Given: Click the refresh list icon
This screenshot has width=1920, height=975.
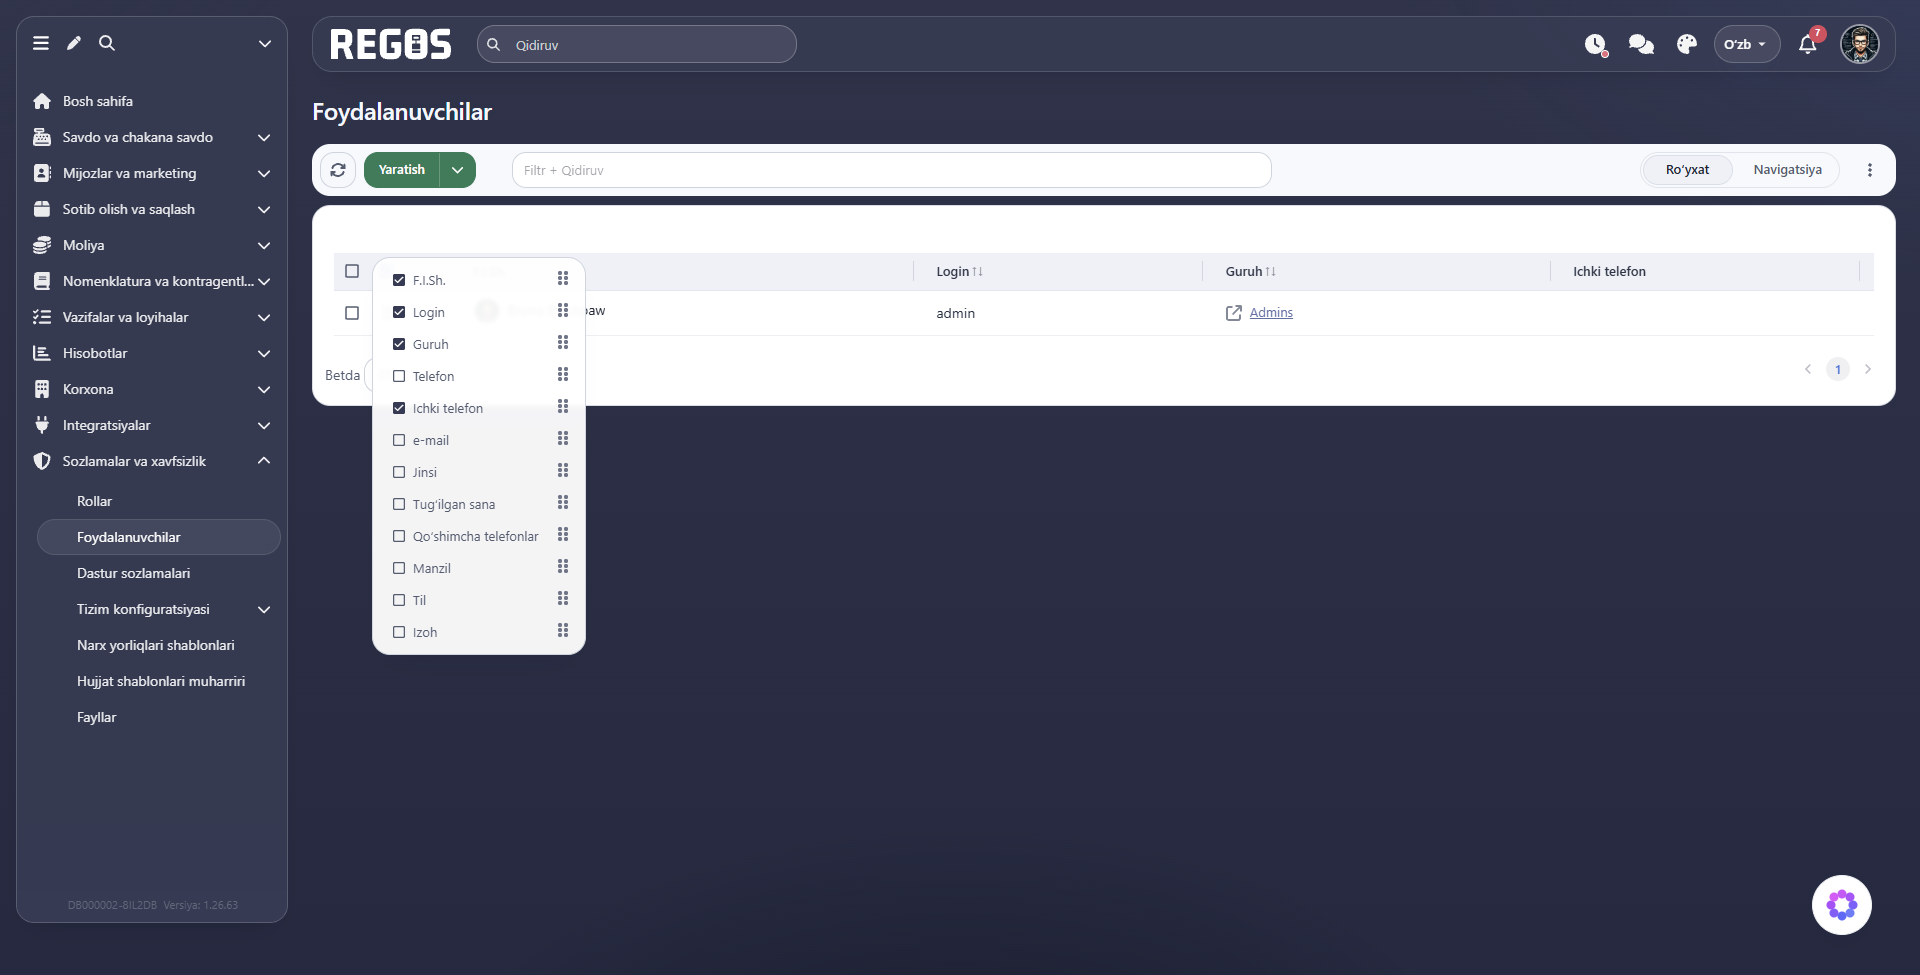Looking at the screenshot, I should pos(338,170).
